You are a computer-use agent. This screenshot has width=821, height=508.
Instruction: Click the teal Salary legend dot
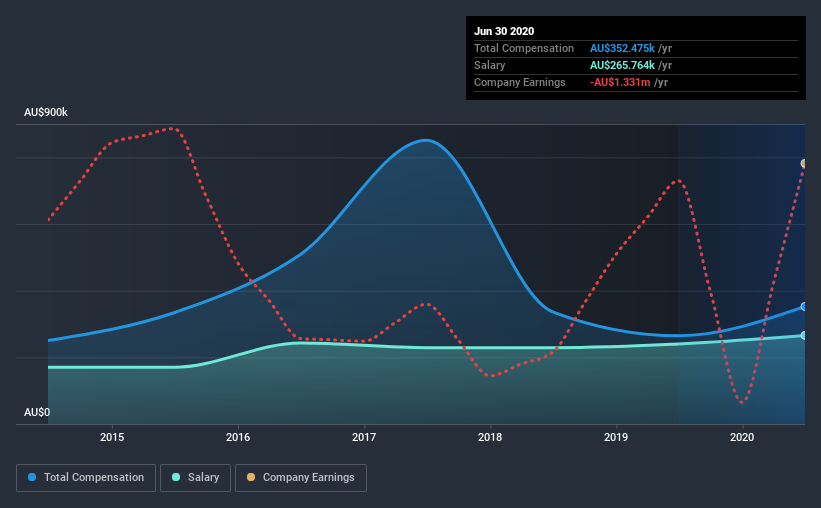176,477
